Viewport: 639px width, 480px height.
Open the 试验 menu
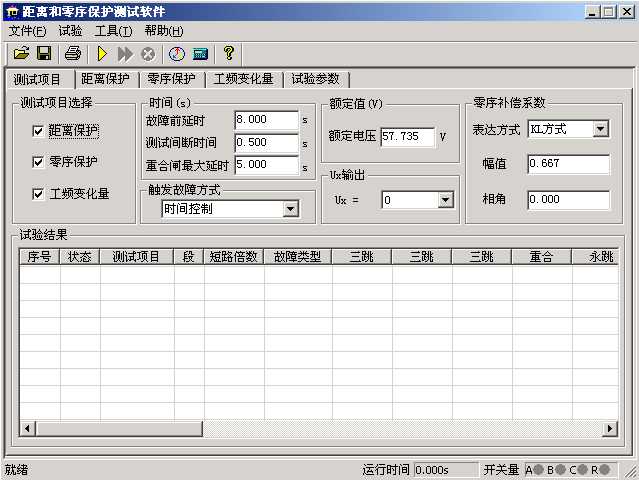[70, 31]
